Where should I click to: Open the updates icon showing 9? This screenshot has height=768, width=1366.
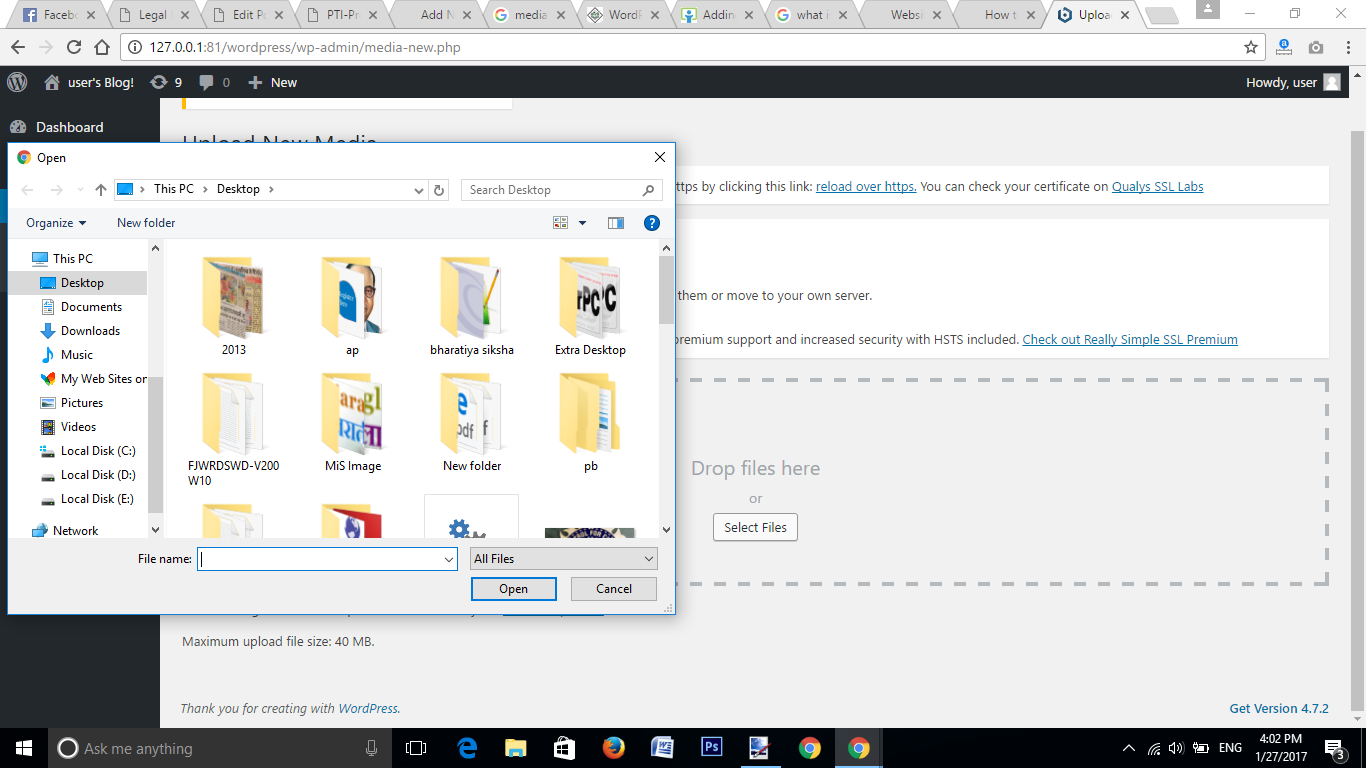tap(166, 82)
